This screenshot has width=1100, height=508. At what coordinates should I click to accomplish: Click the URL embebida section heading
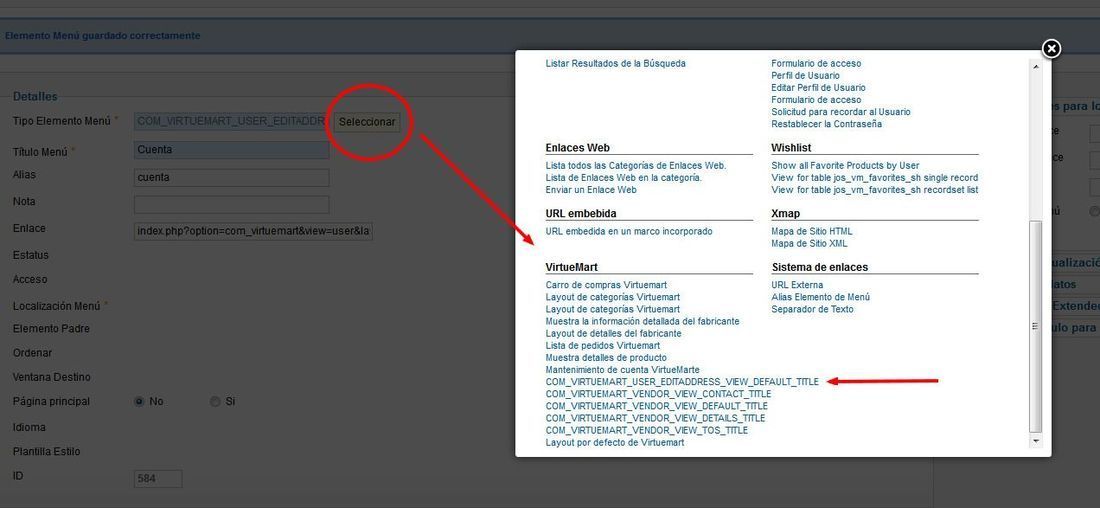click(581, 213)
